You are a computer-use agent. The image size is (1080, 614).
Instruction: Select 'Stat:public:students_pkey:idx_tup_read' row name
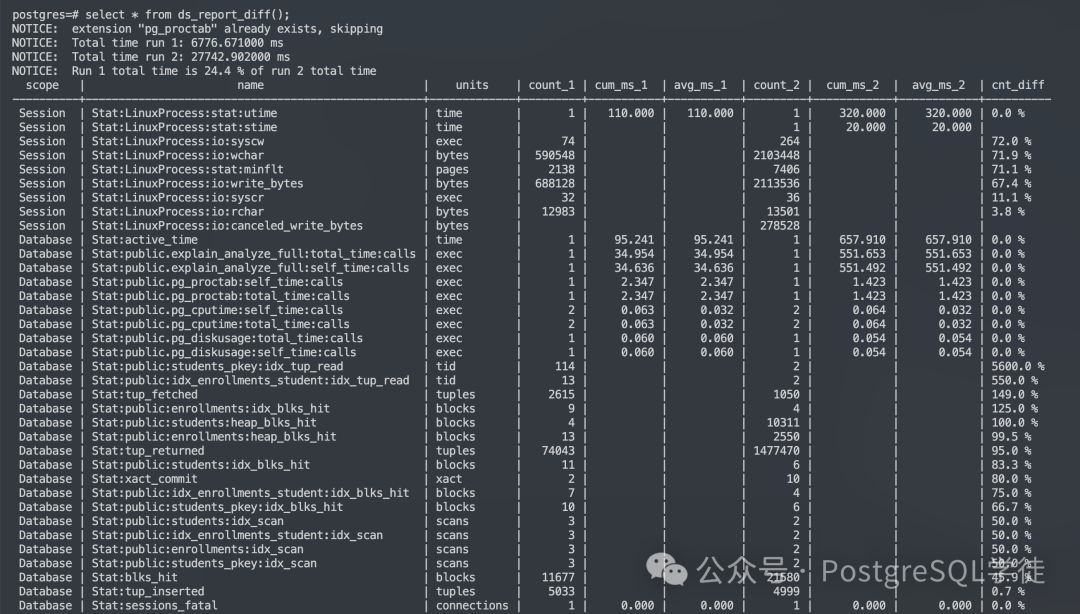tap(218, 367)
